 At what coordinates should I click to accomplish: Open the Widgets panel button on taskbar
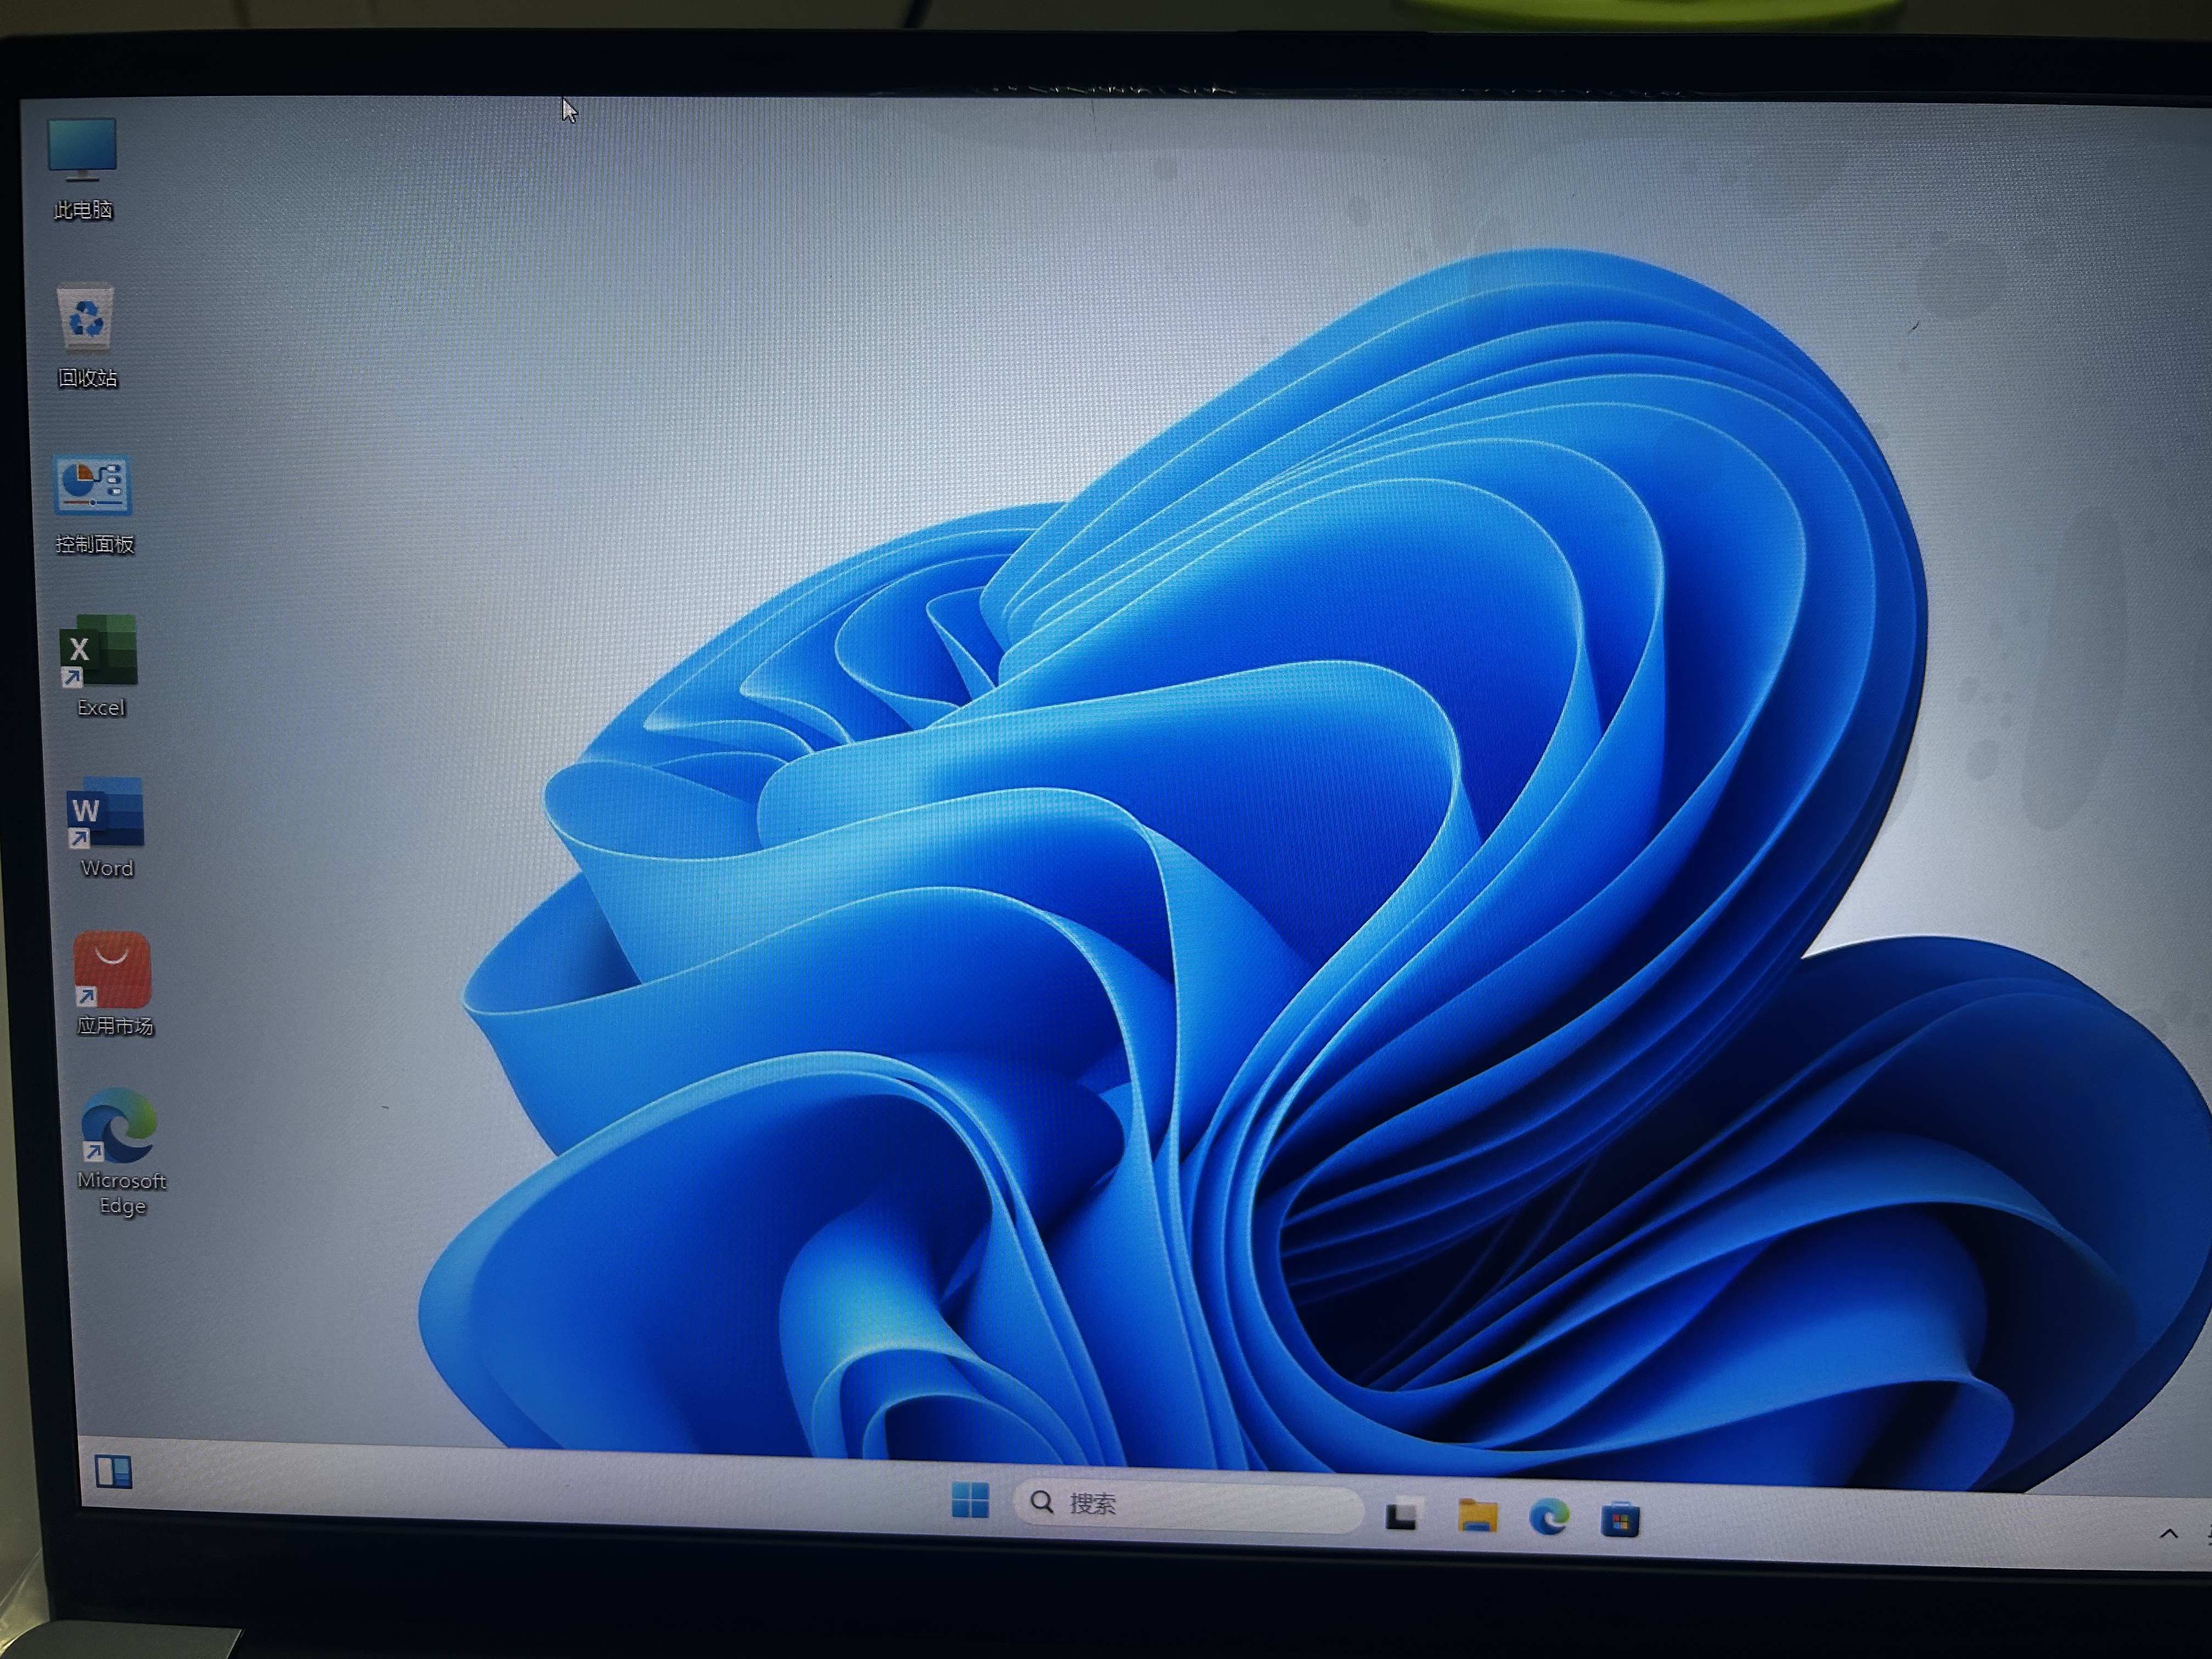click(113, 1471)
